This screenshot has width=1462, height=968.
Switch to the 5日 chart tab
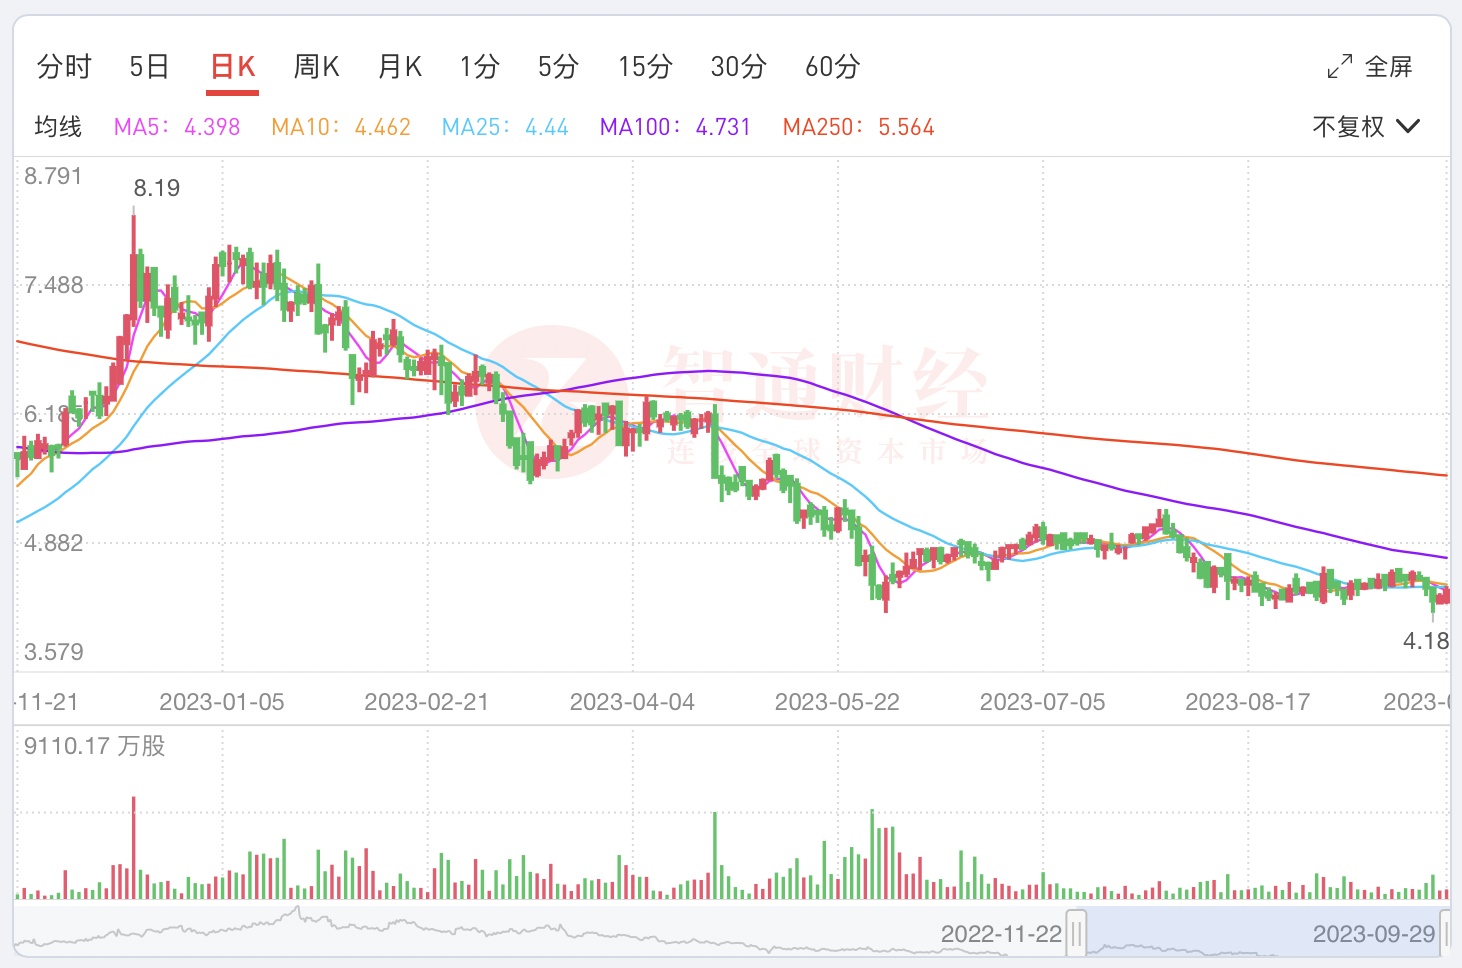pos(149,67)
